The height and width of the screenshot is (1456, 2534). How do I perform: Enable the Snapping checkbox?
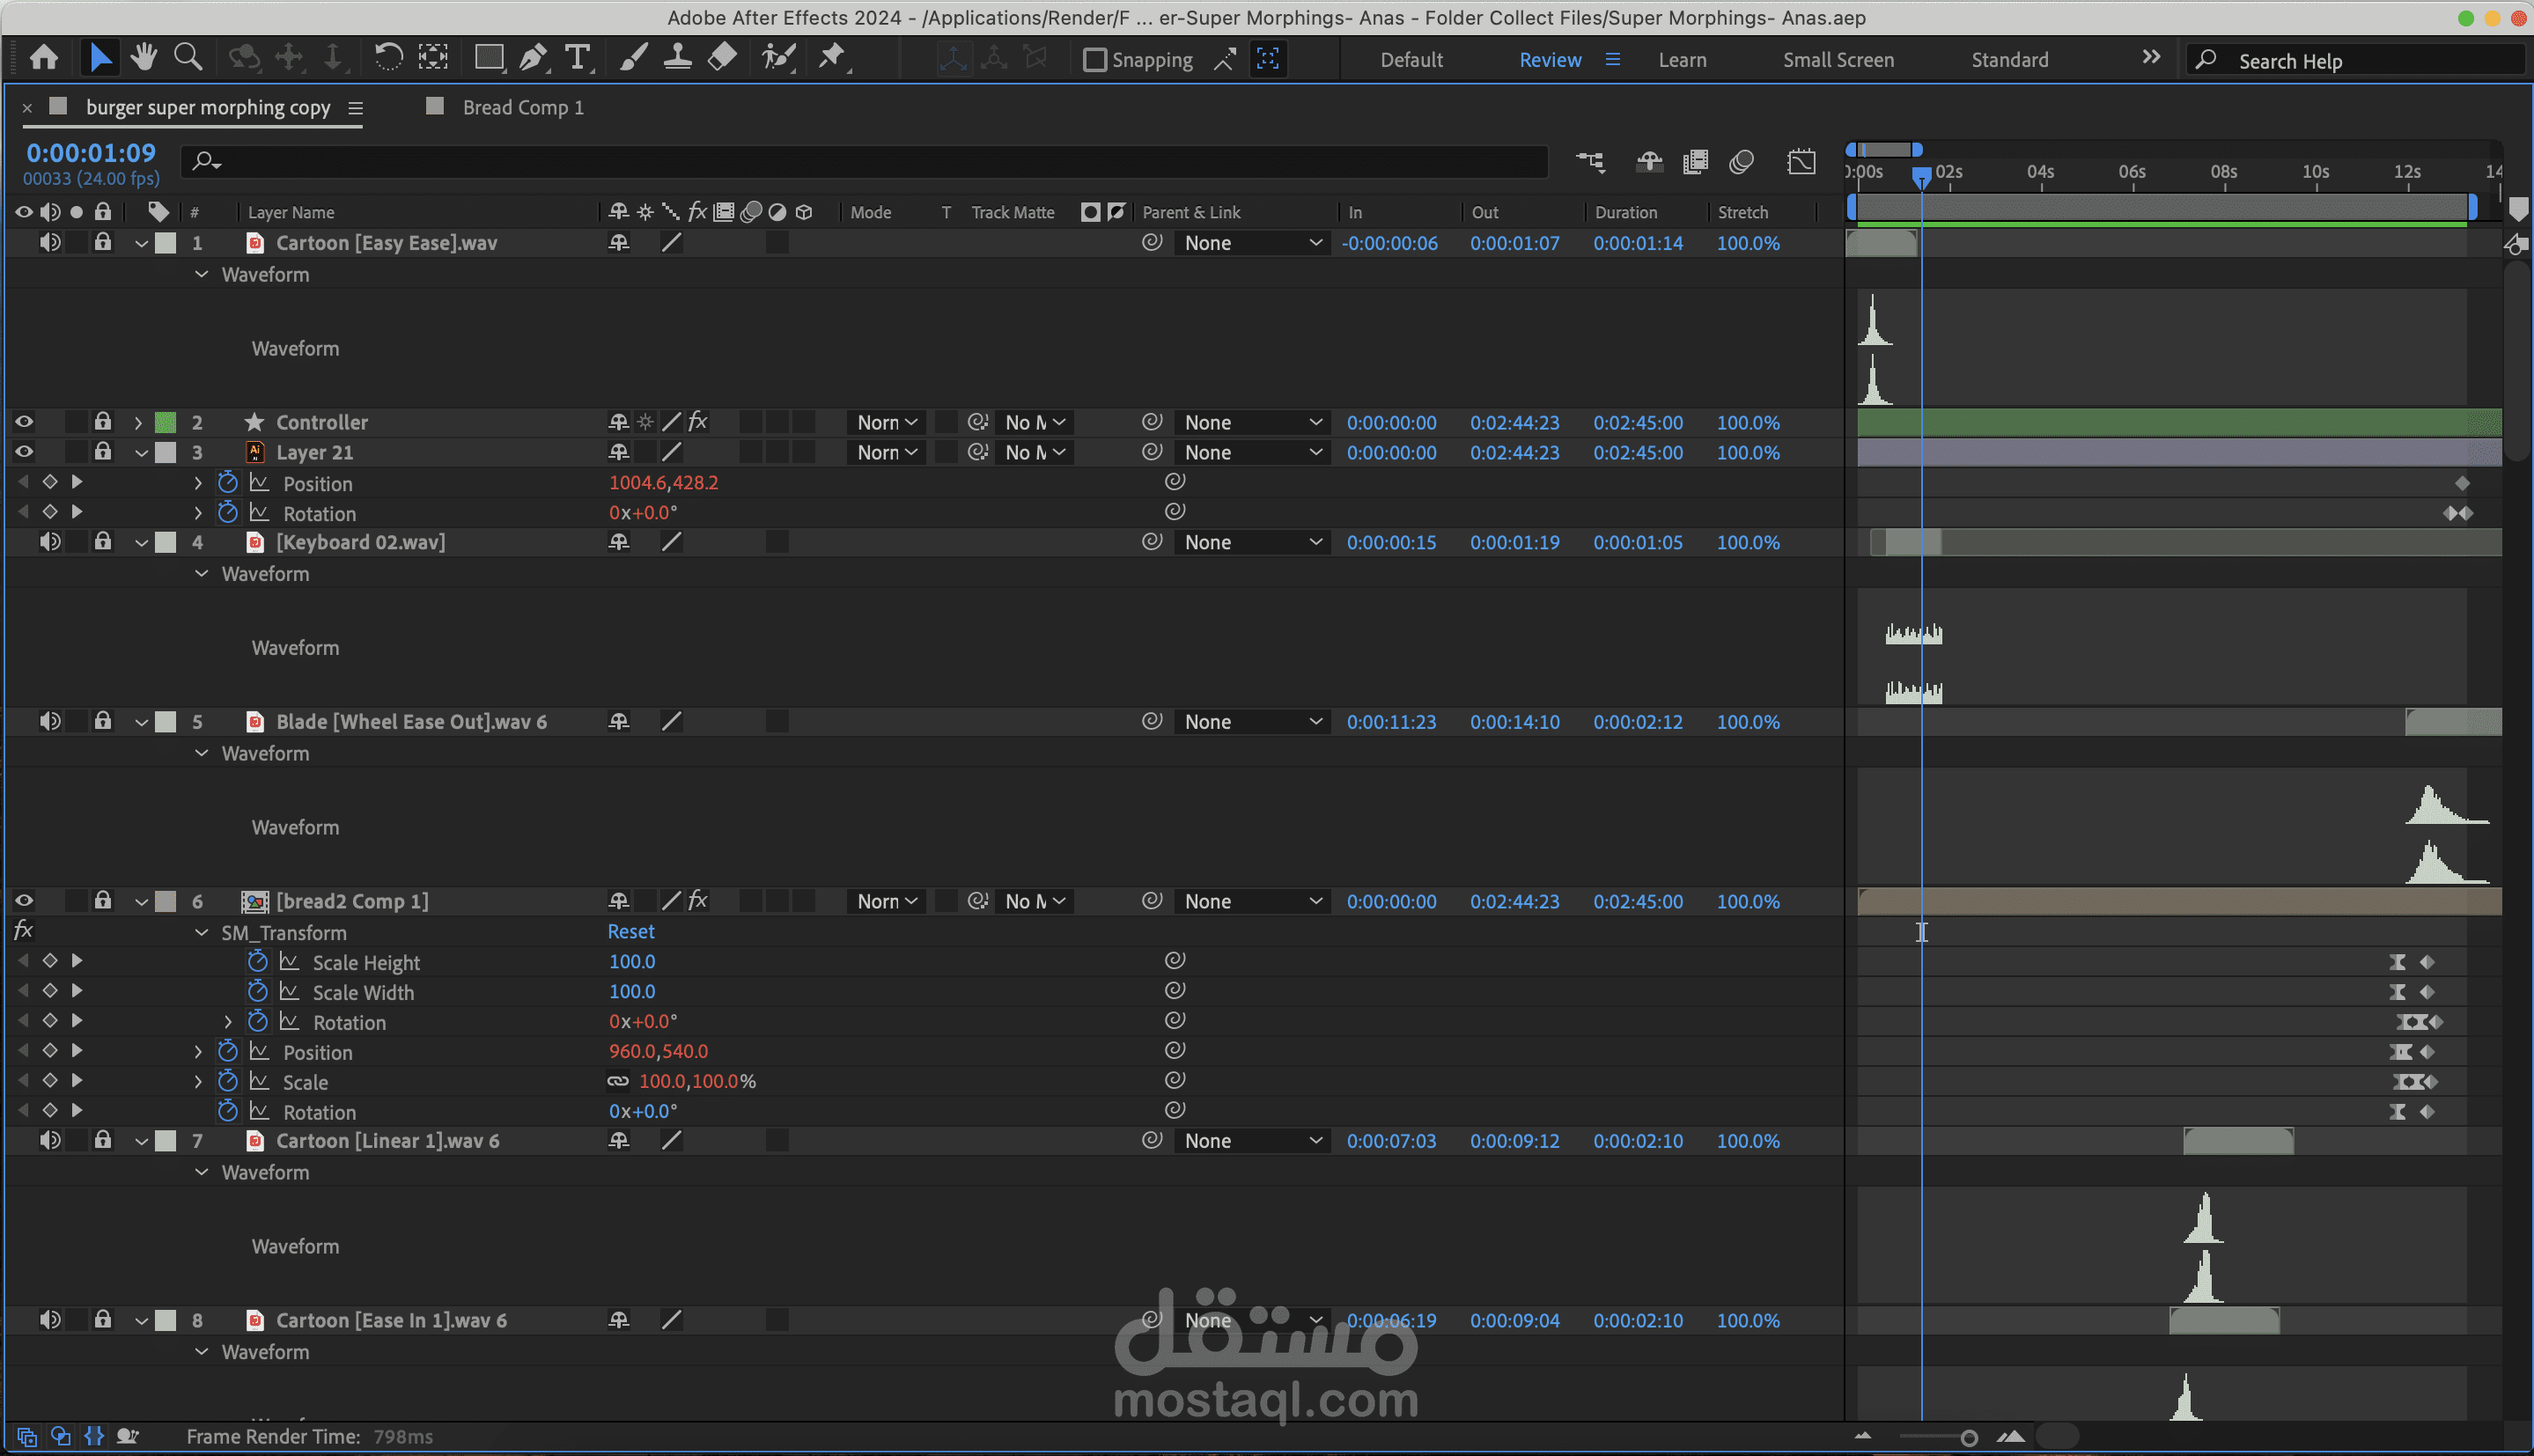coord(1095,60)
